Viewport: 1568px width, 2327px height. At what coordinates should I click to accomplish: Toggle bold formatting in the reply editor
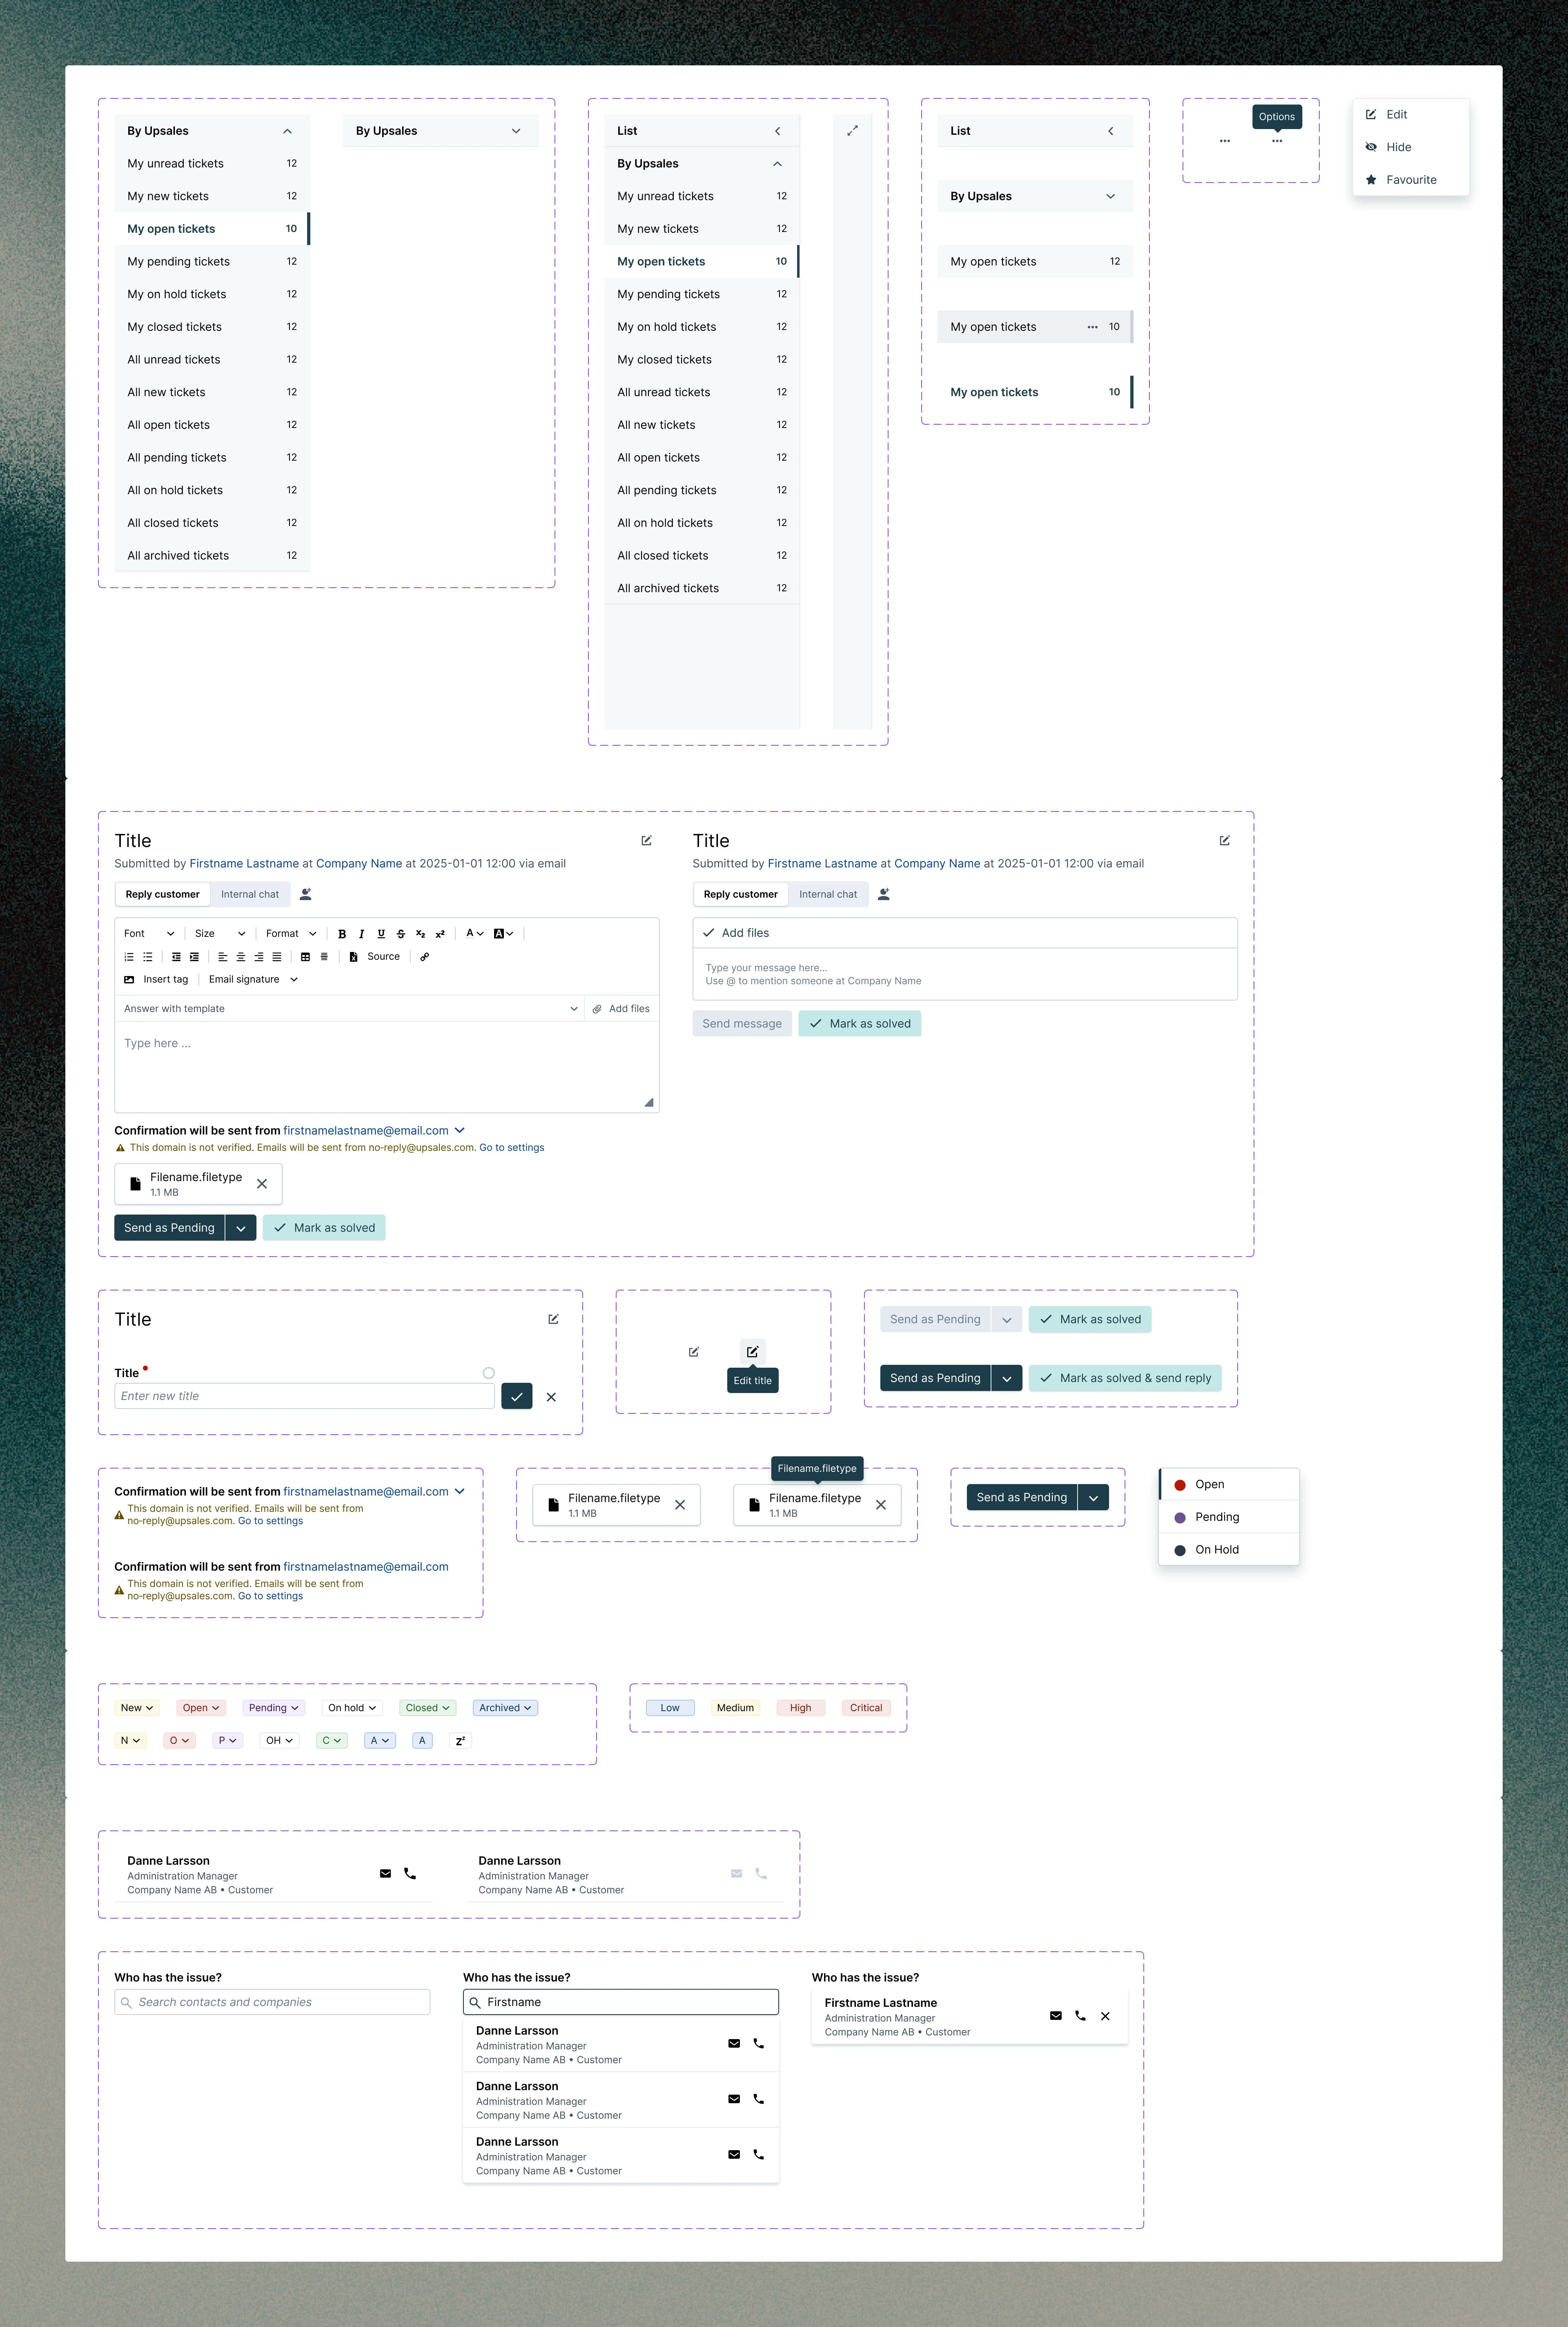click(x=343, y=933)
